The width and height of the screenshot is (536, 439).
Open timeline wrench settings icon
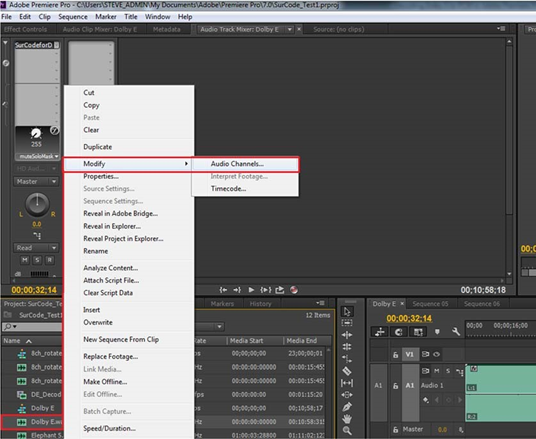[455, 331]
